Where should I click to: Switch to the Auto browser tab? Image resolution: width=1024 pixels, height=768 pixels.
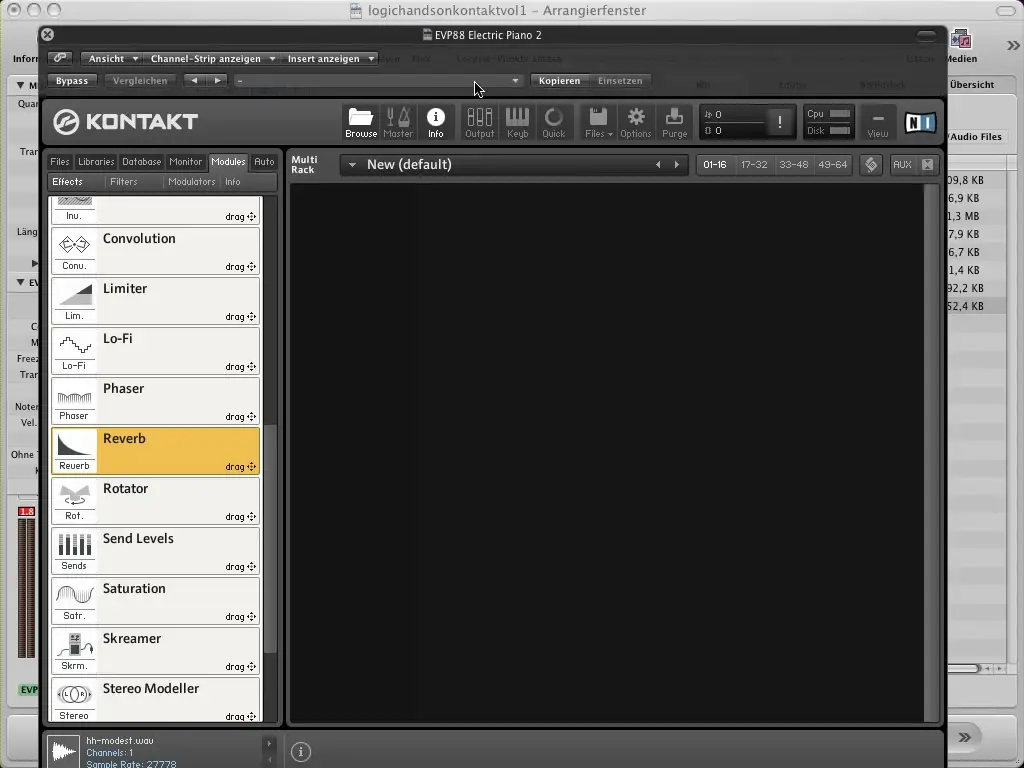(264, 161)
